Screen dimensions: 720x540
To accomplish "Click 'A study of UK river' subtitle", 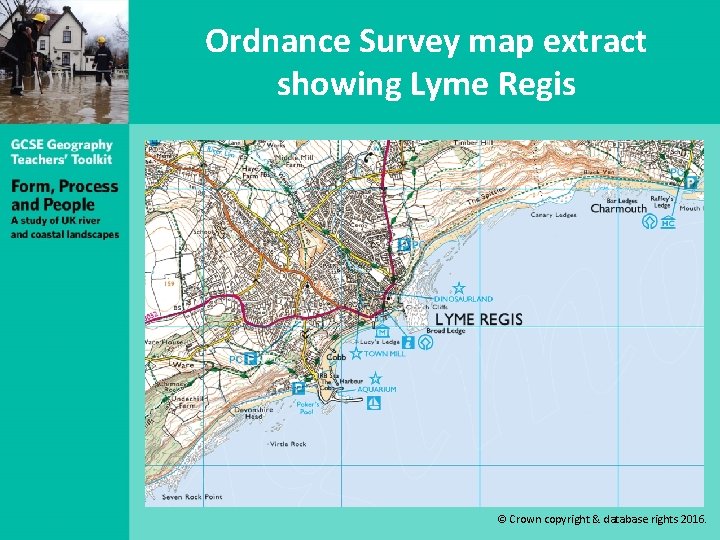I will [56, 220].
